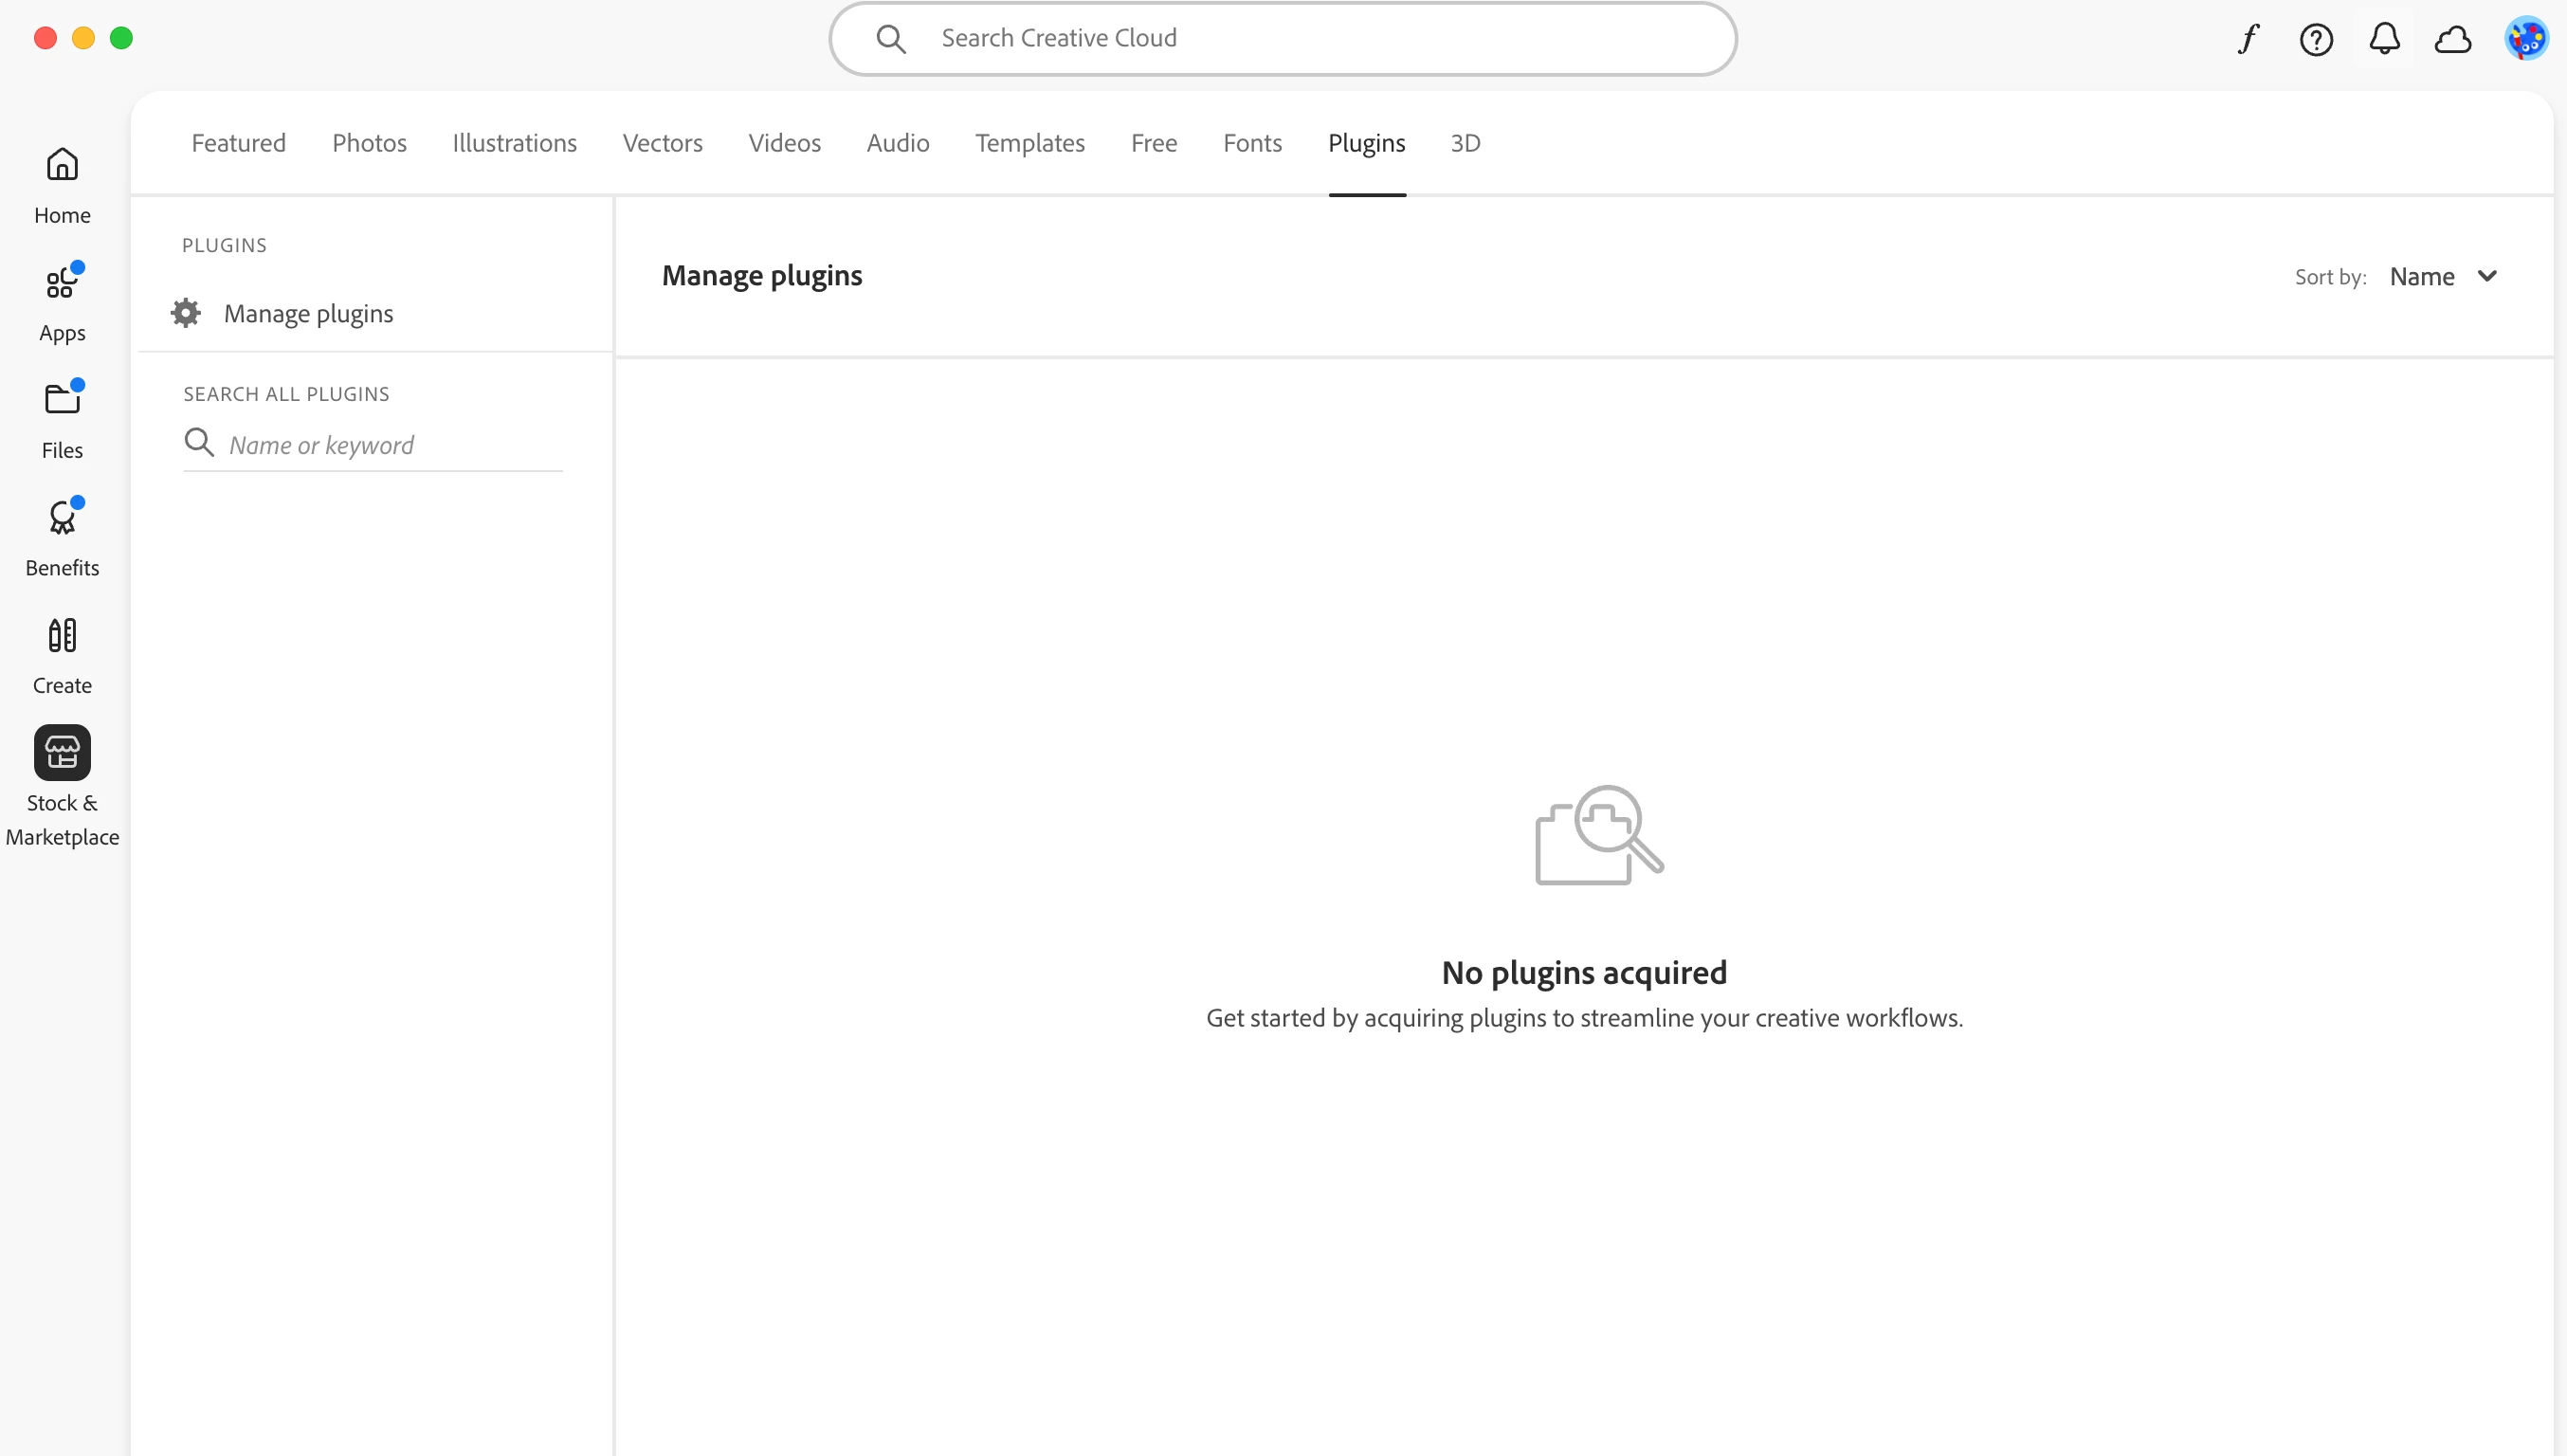This screenshot has height=1456, width=2567.
Task: Open the Create sidebar section
Action: (62, 654)
